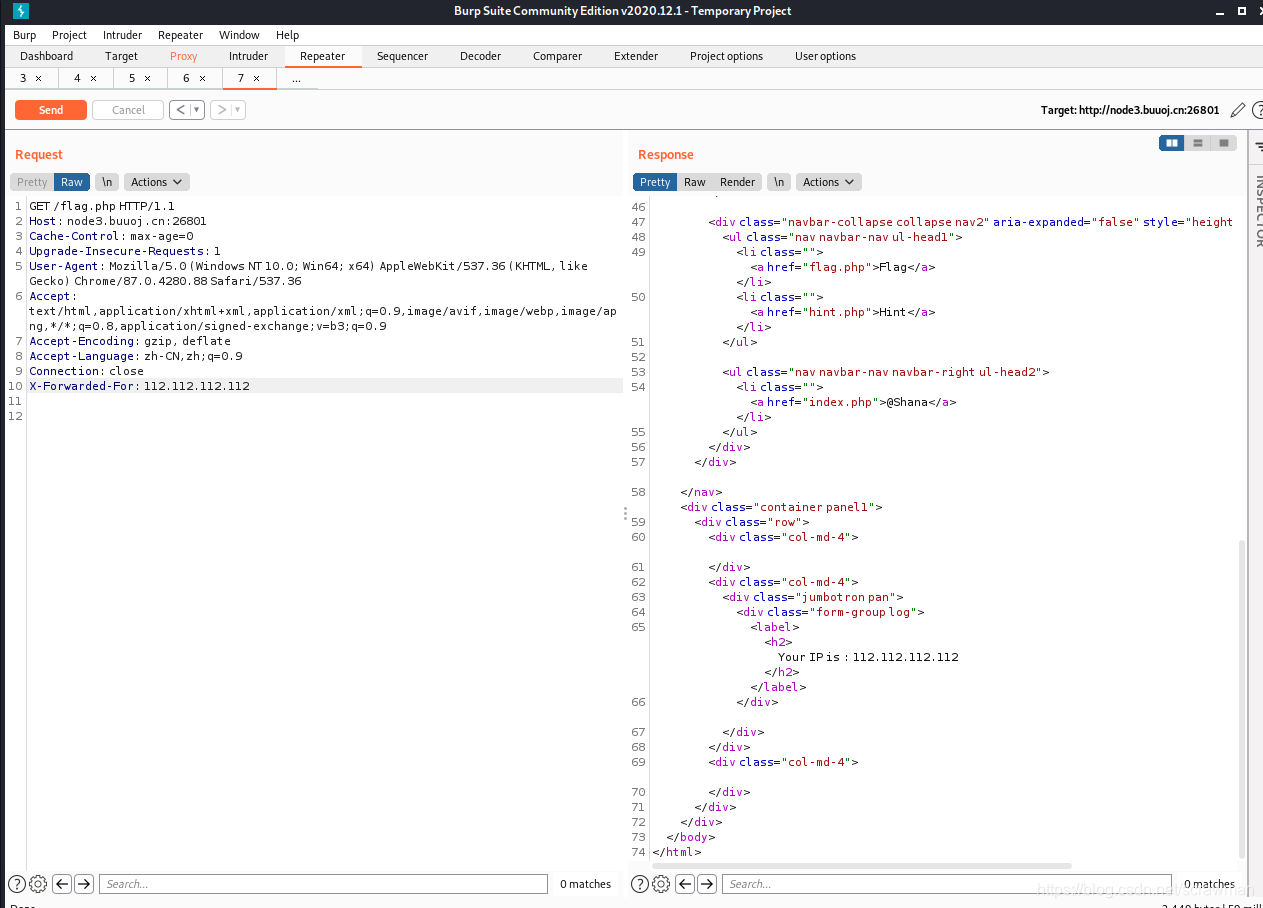Viewport: 1263px width, 908px height.
Task: Click the response horizontal scrollbar
Action: coord(861,866)
